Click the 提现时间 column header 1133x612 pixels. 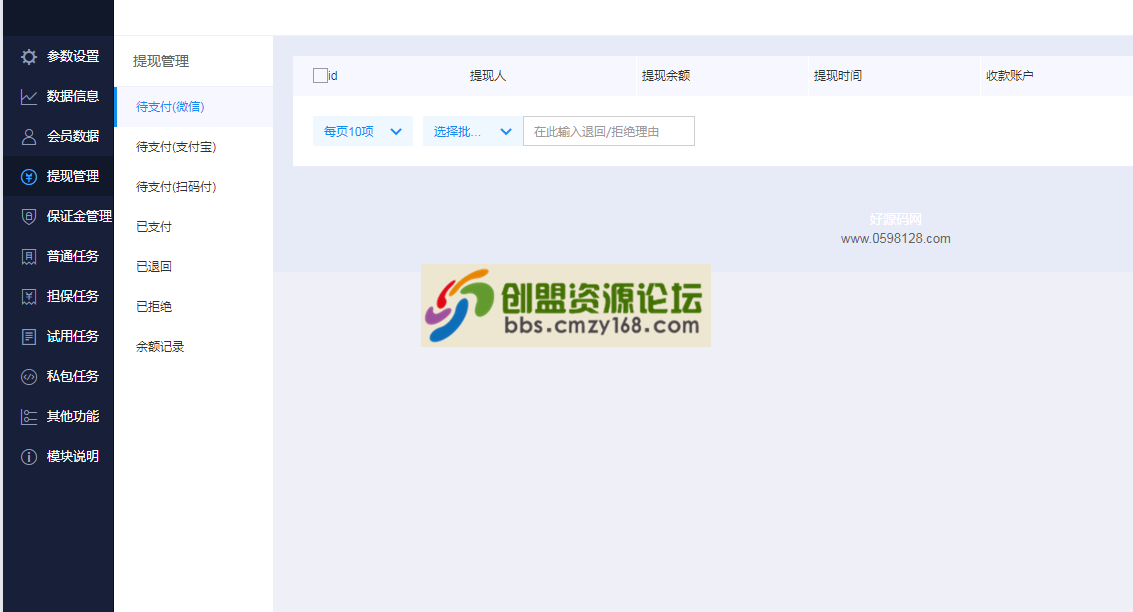[x=837, y=76]
